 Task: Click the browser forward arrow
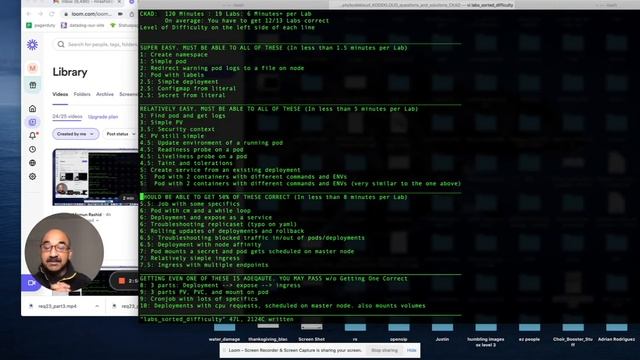pos(40,13)
